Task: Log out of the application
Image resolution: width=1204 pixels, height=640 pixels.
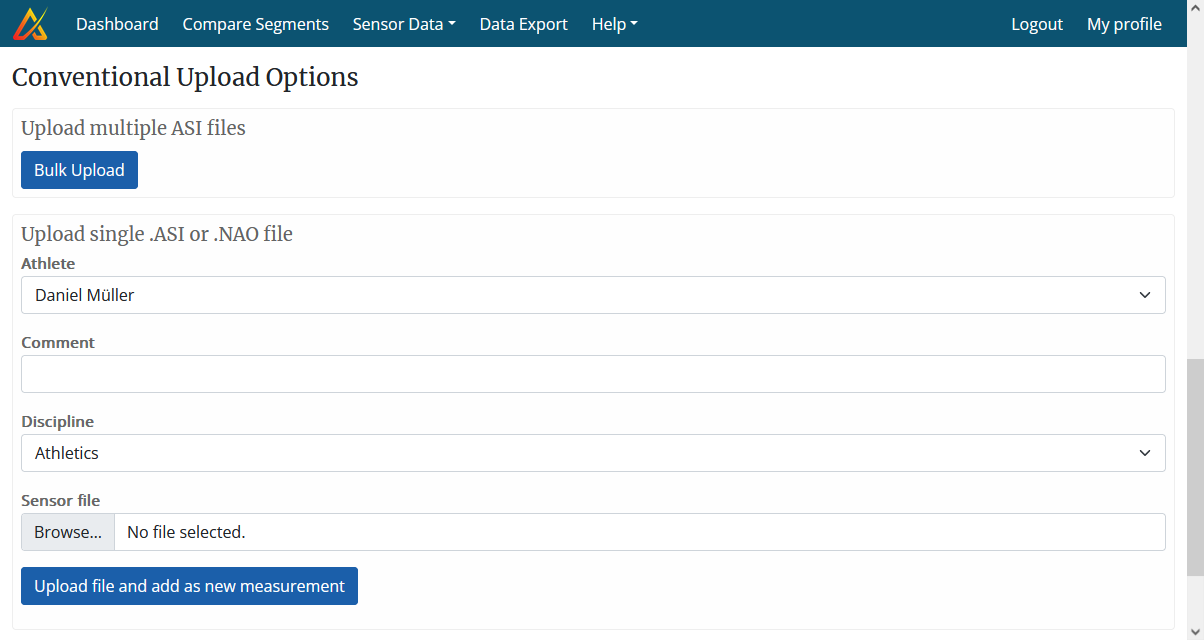Action: point(1037,24)
